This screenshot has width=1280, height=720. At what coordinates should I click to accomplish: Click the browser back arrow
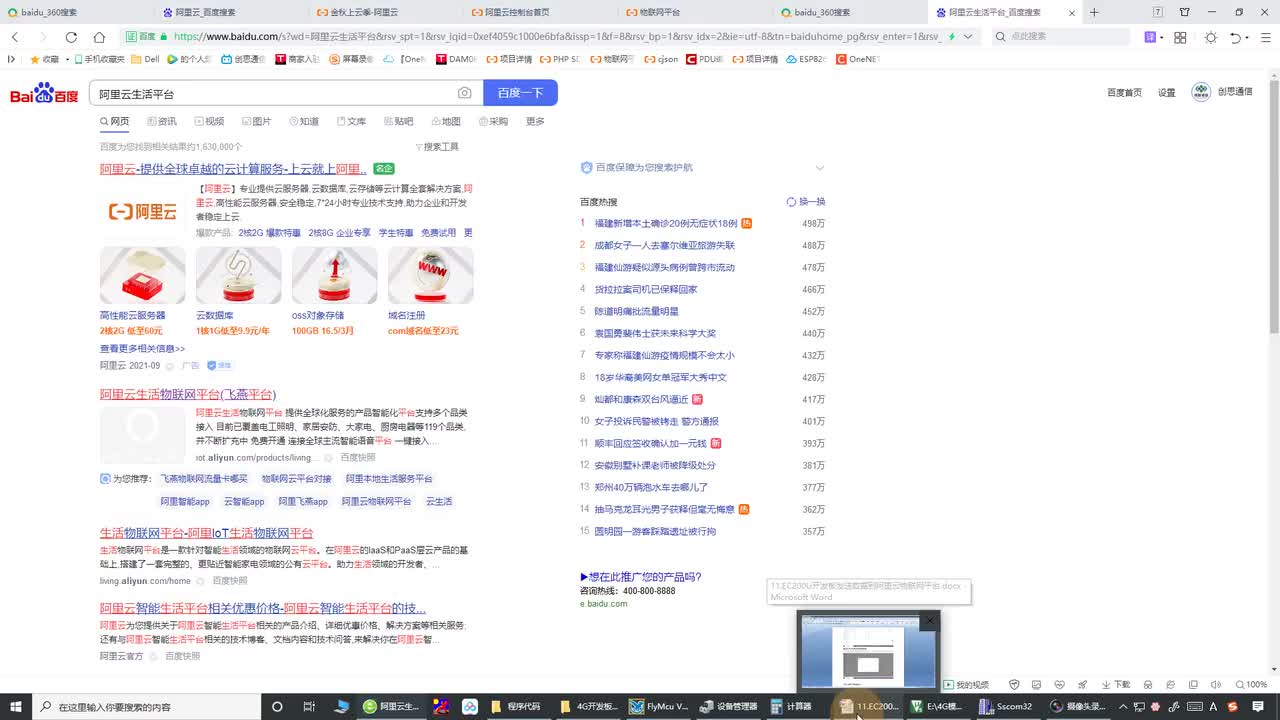pyautogui.click(x=15, y=37)
